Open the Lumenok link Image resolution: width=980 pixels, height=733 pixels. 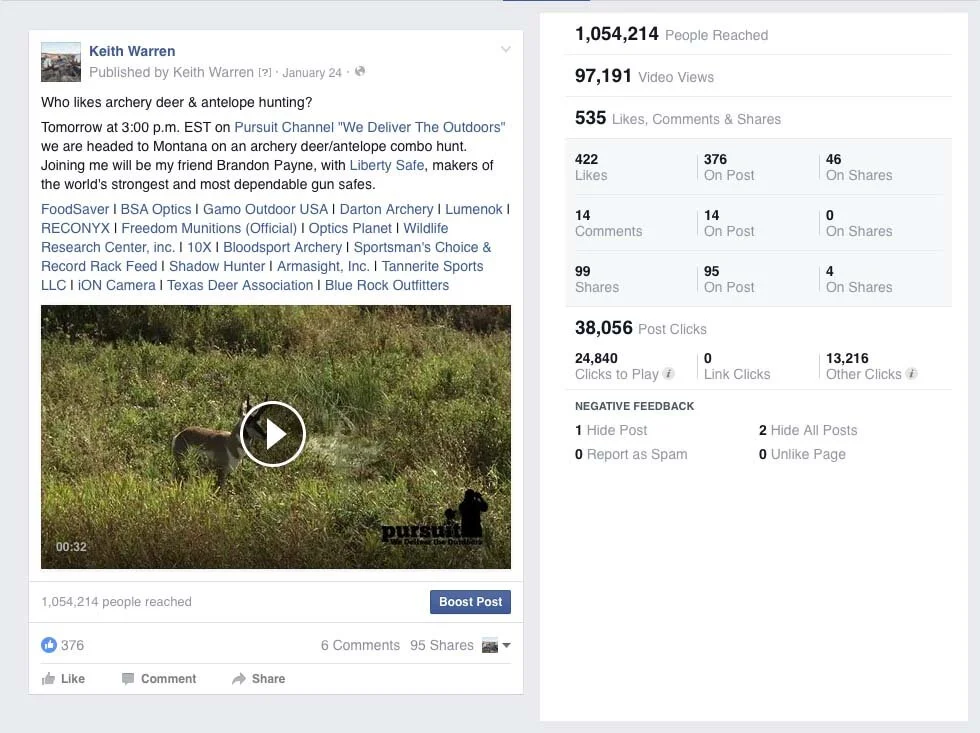pyautogui.click(x=474, y=209)
